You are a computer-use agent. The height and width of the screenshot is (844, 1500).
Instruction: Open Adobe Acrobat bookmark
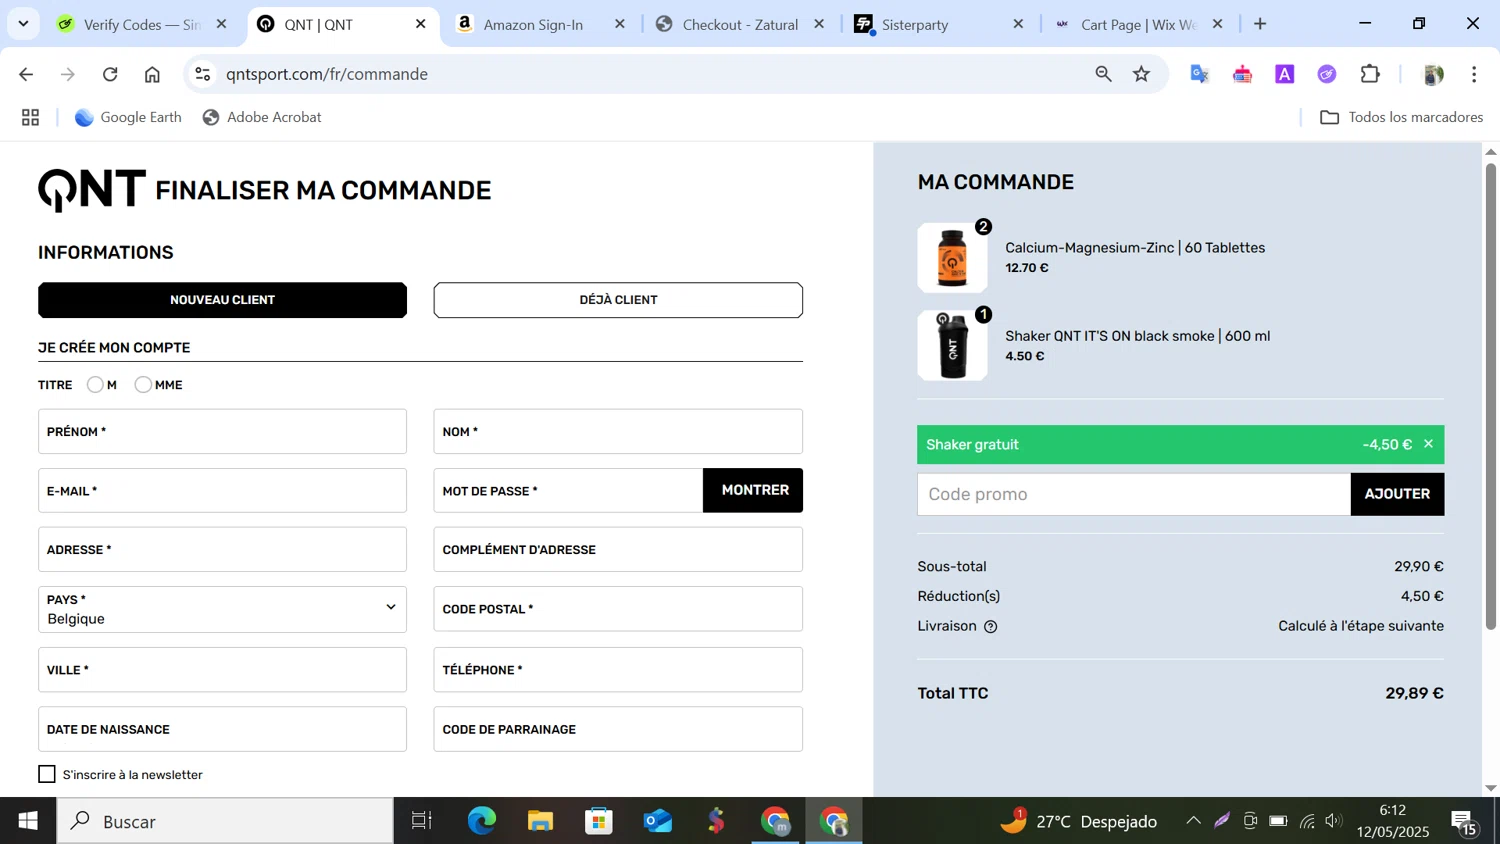click(x=262, y=117)
